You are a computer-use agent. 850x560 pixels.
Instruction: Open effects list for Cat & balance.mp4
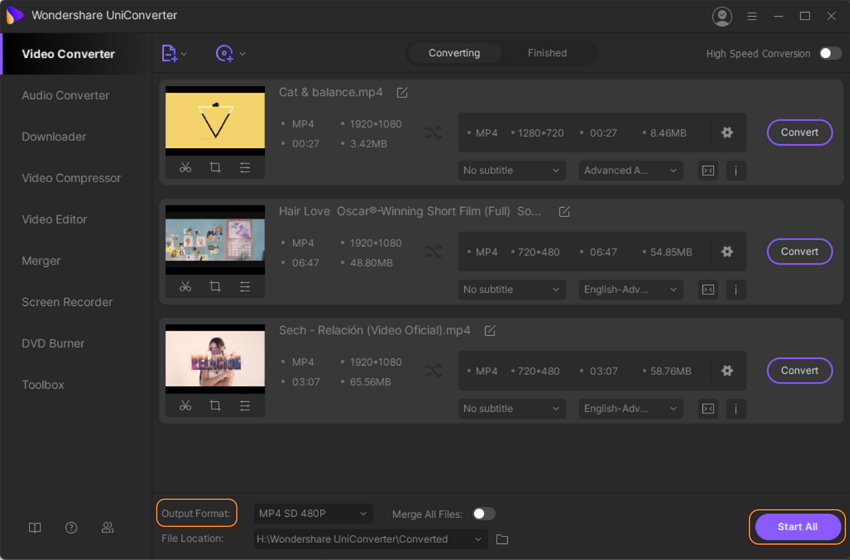click(x=245, y=168)
